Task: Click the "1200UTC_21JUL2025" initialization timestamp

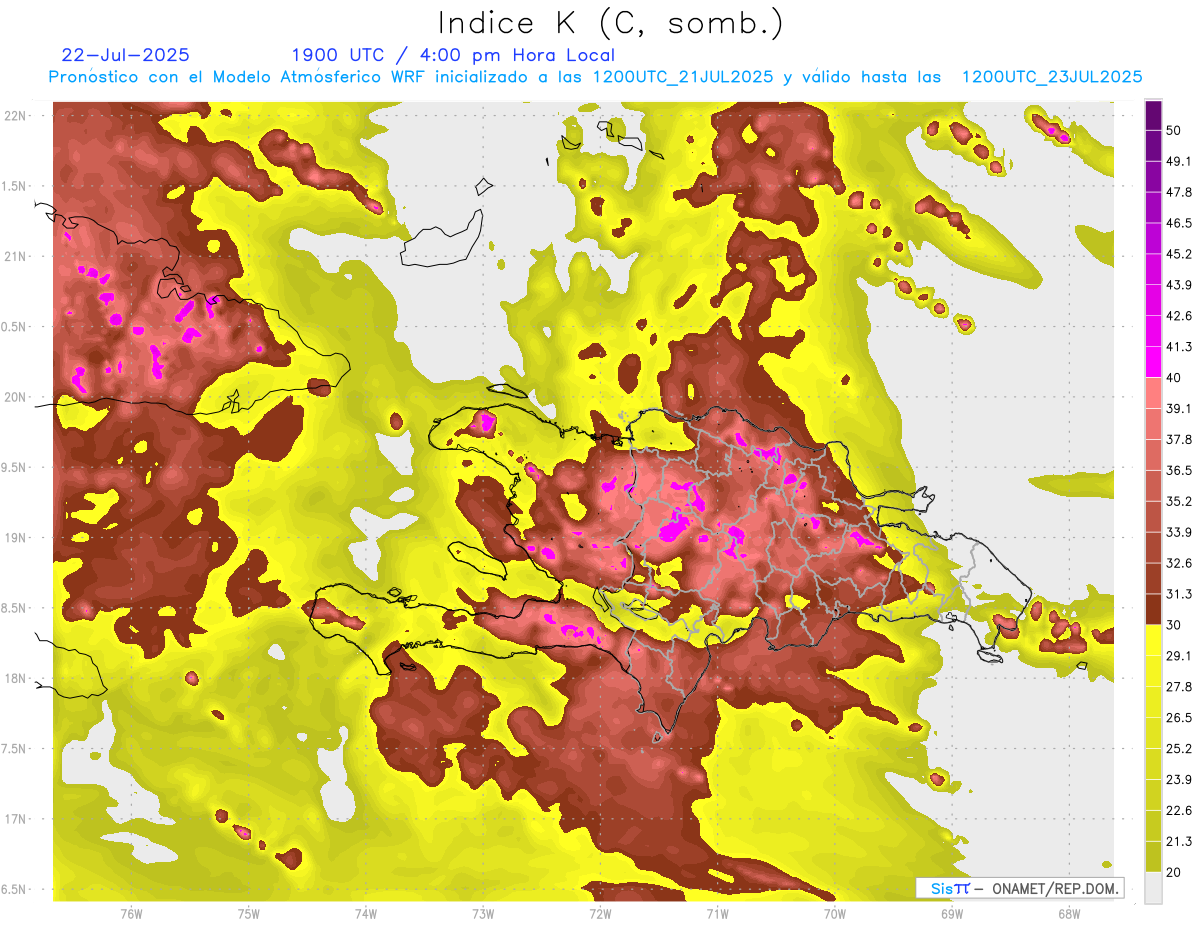Action: point(683,77)
